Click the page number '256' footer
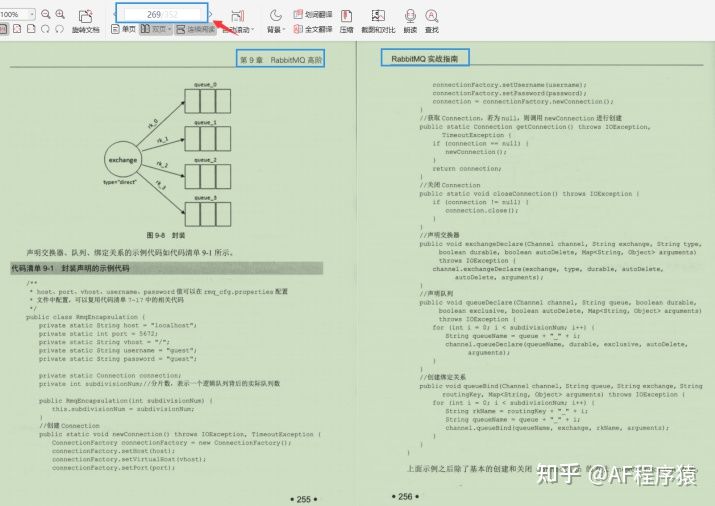This screenshot has height=506, width=715. (x=405, y=496)
